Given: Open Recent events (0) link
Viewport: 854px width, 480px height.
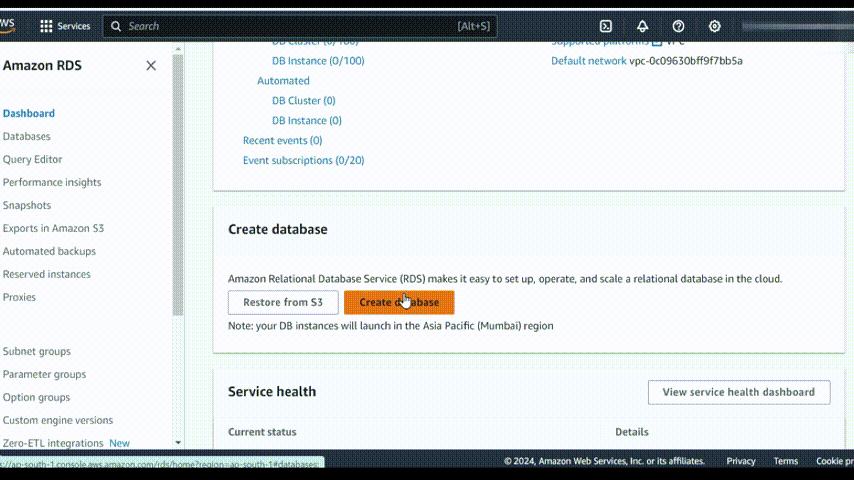Looking at the screenshot, I should 282,141.
